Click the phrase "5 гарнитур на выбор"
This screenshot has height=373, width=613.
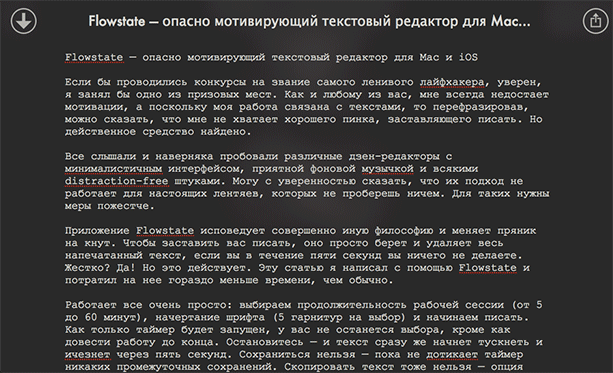pos(339,317)
